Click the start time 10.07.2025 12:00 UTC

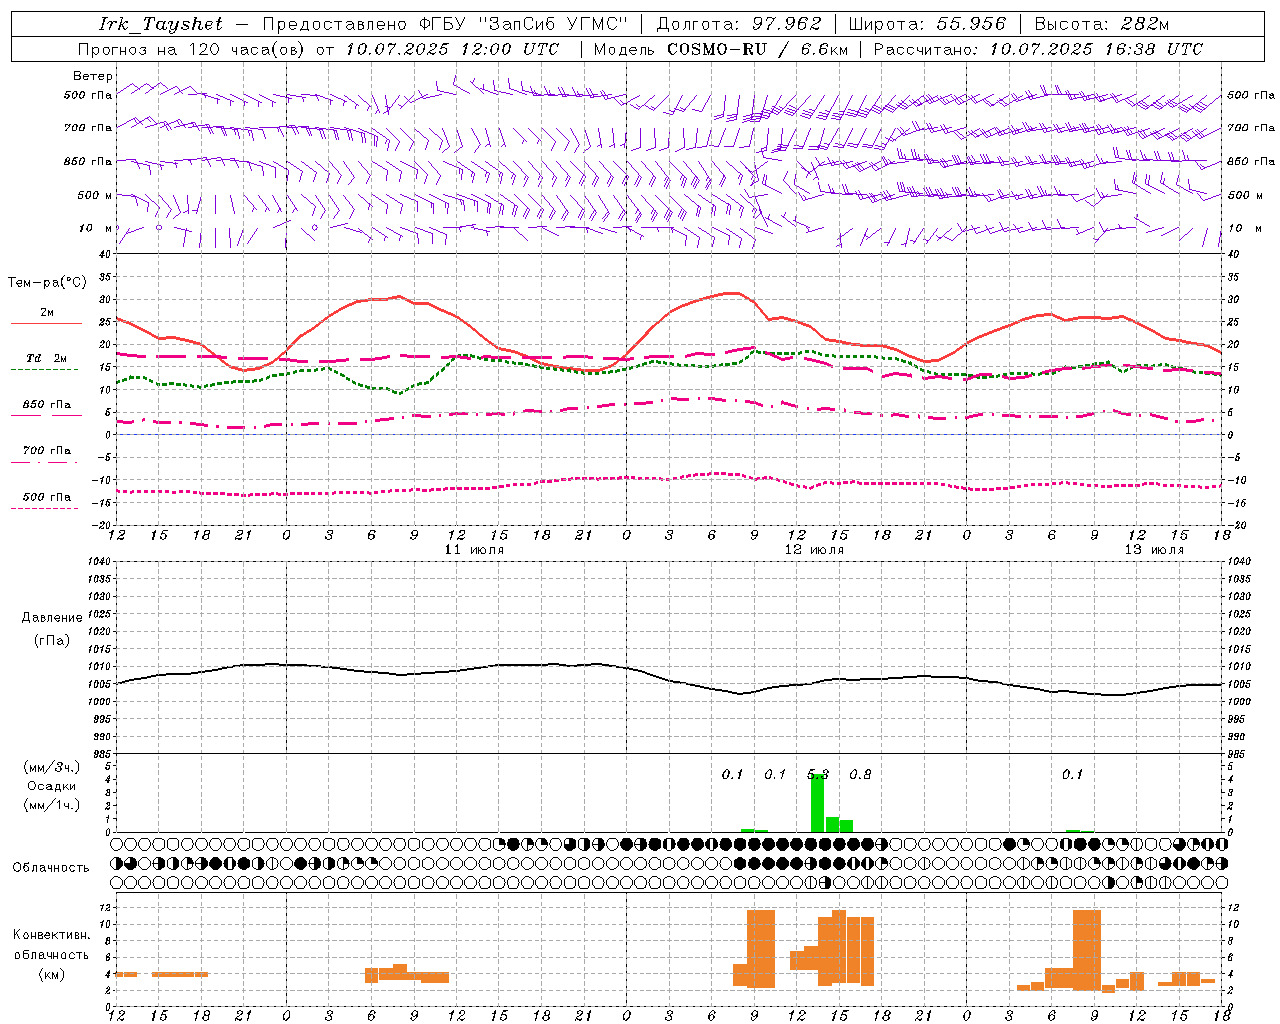click(x=452, y=49)
